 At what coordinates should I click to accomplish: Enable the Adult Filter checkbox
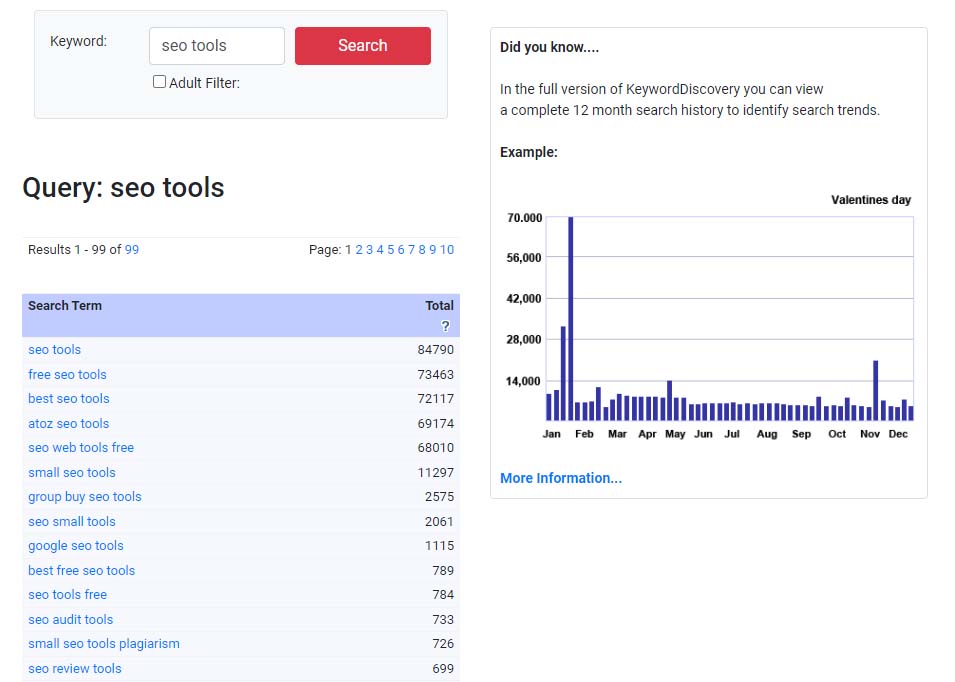[x=159, y=82]
